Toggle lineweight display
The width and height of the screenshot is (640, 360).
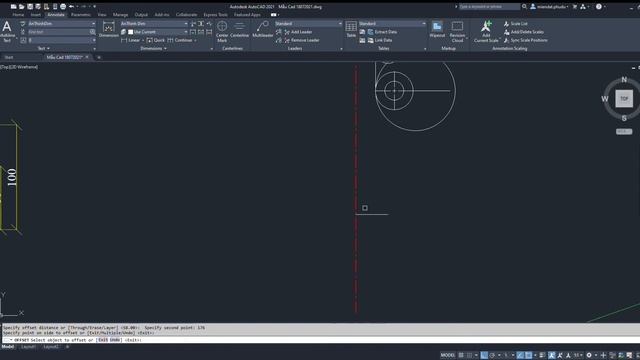(x=542, y=356)
